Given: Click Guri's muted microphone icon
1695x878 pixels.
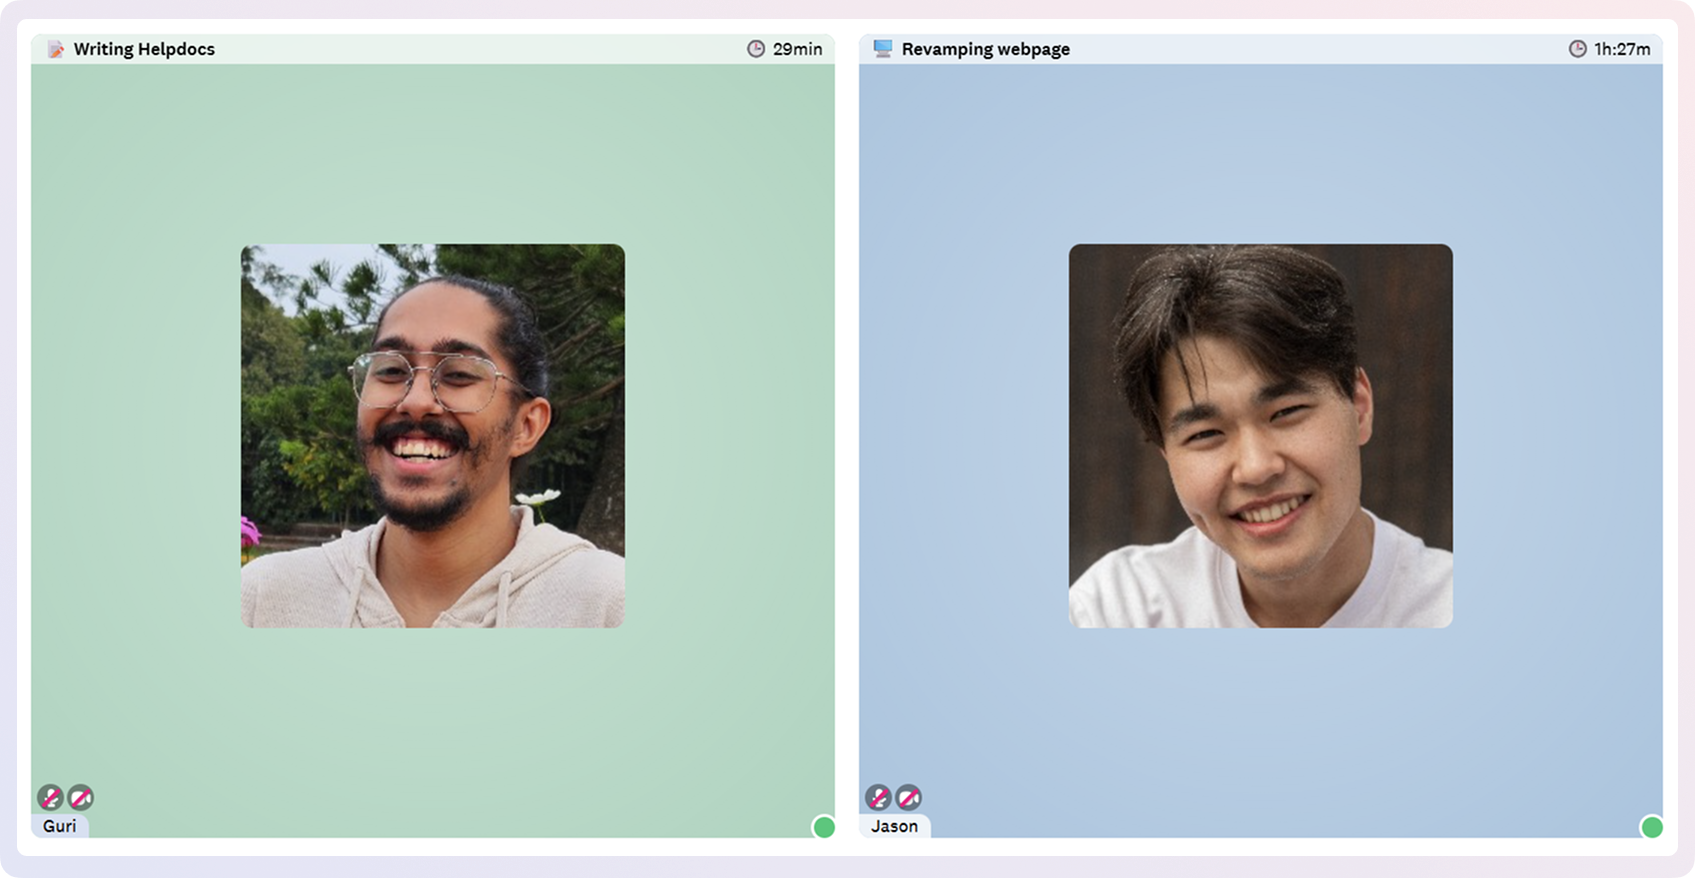Looking at the screenshot, I should click(x=50, y=797).
